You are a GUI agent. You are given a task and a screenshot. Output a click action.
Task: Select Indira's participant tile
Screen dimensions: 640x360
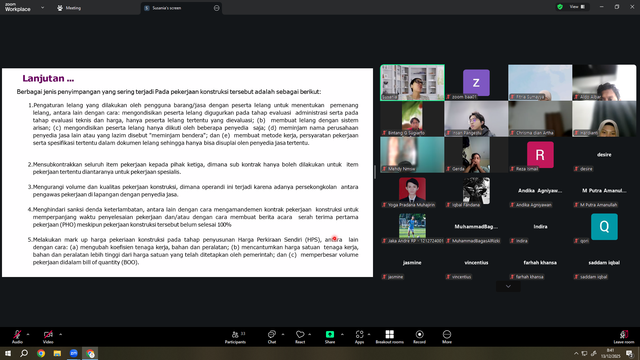tap(540, 227)
